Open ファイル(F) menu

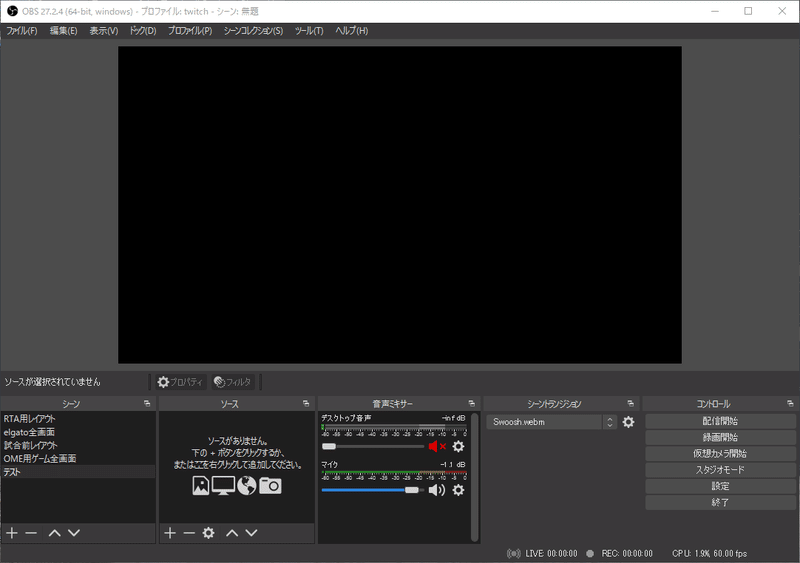tap(21, 31)
